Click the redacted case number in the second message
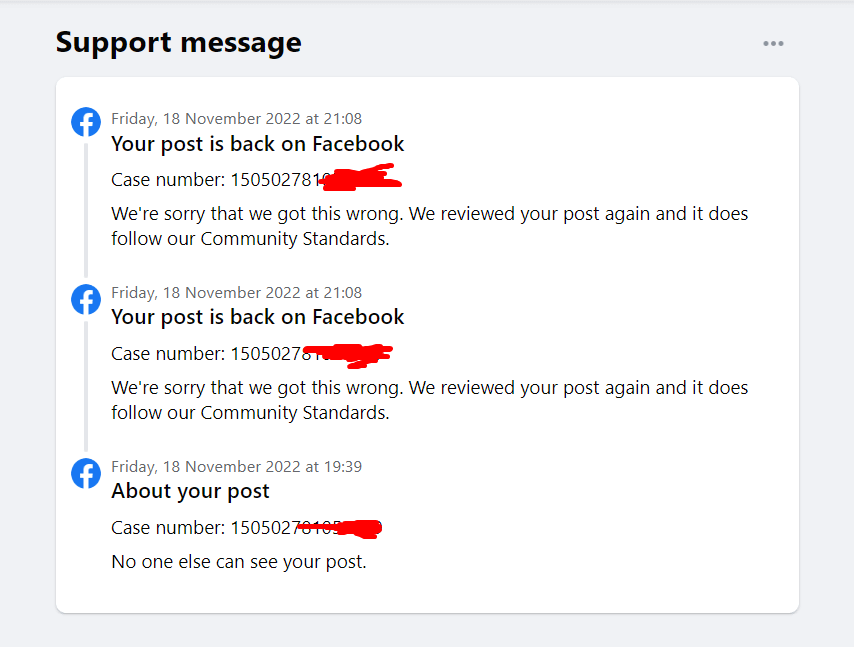Screen dimensions: 854x647 click(x=250, y=353)
